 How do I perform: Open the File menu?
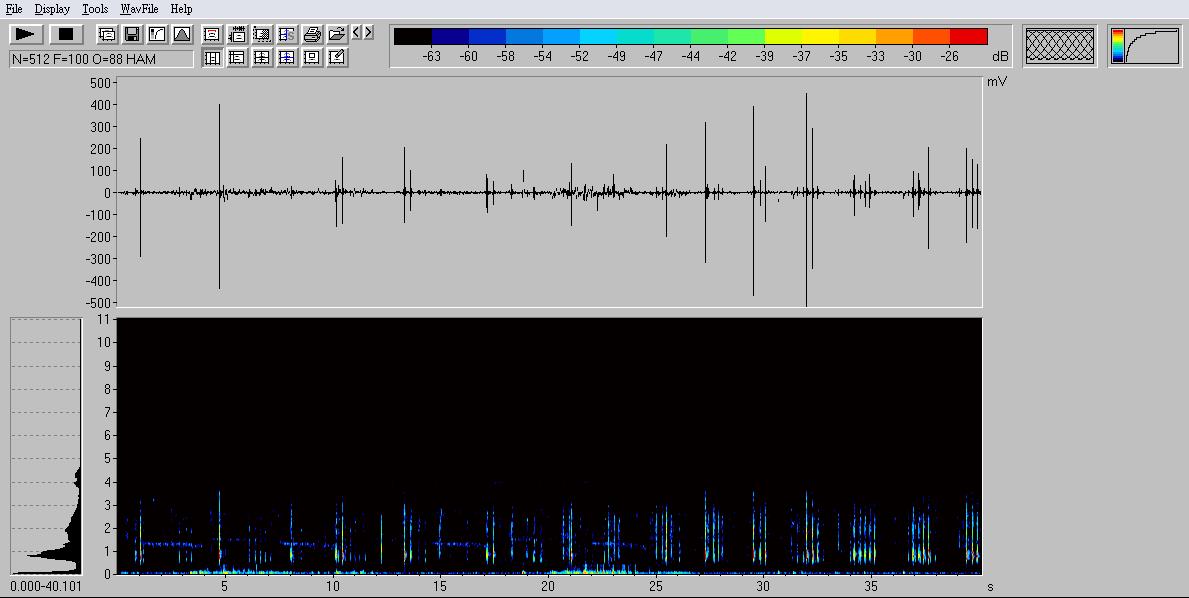(x=14, y=9)
